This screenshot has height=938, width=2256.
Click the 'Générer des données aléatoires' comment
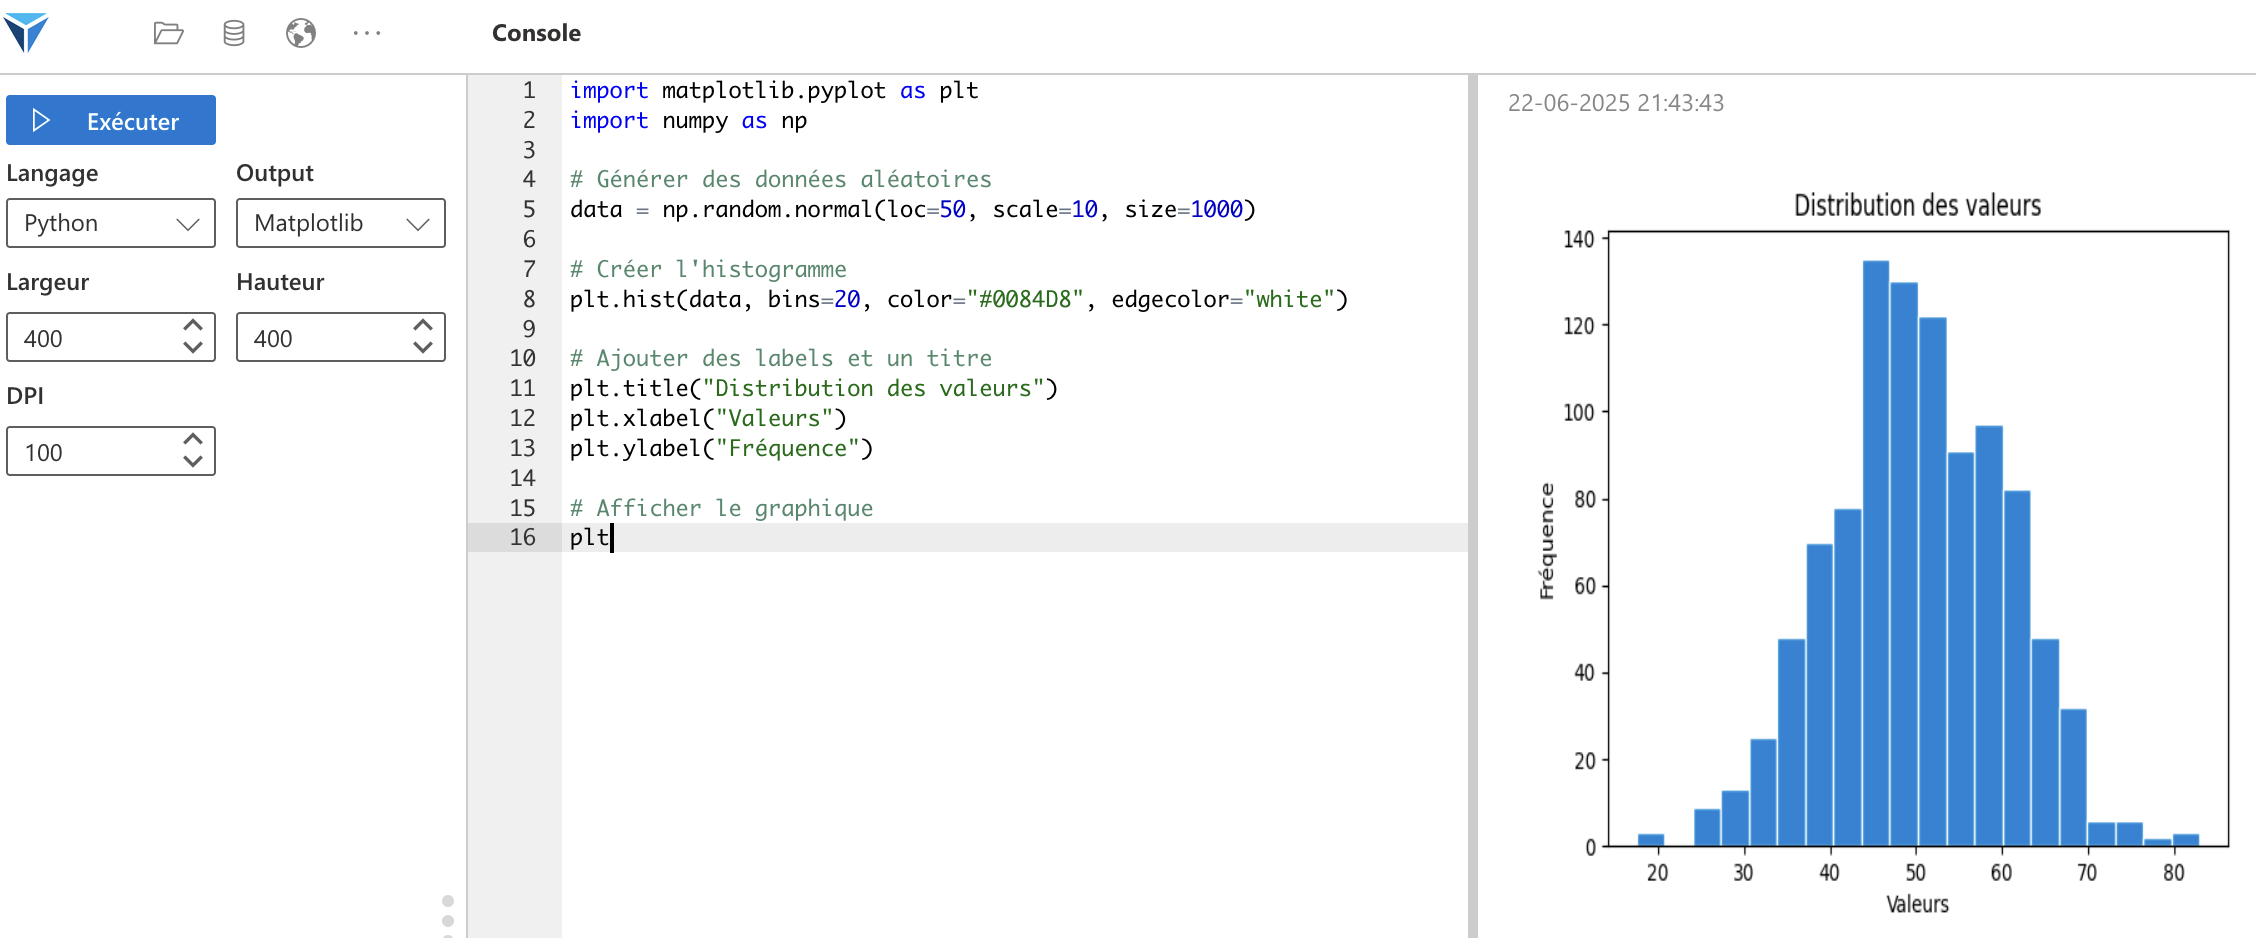[781, 179]
